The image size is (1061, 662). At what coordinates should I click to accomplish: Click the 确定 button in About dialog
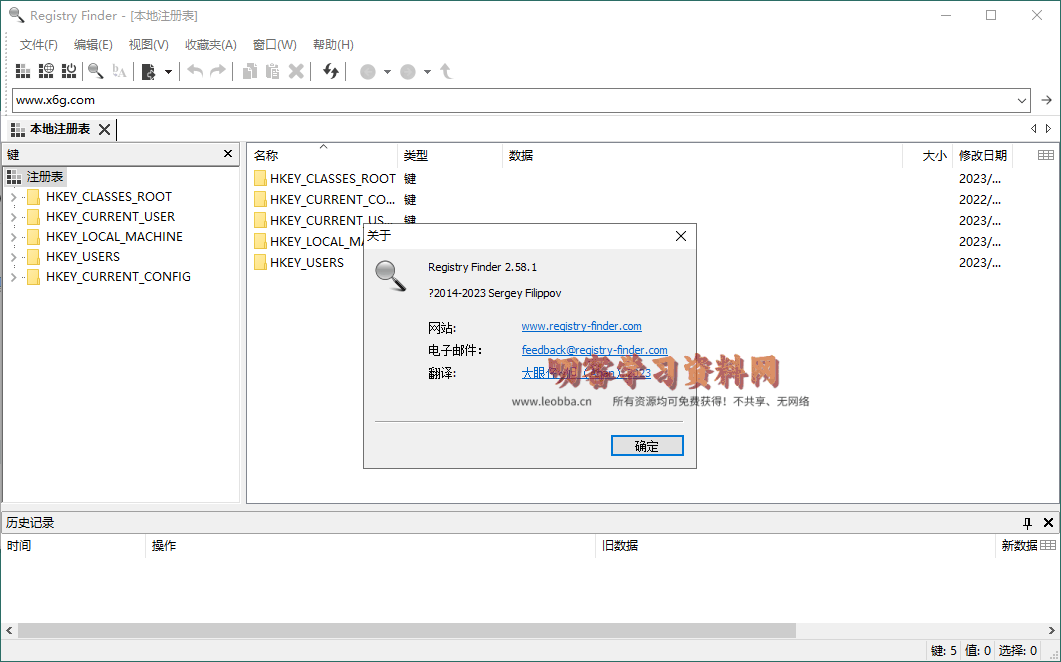tap(647, 446)
